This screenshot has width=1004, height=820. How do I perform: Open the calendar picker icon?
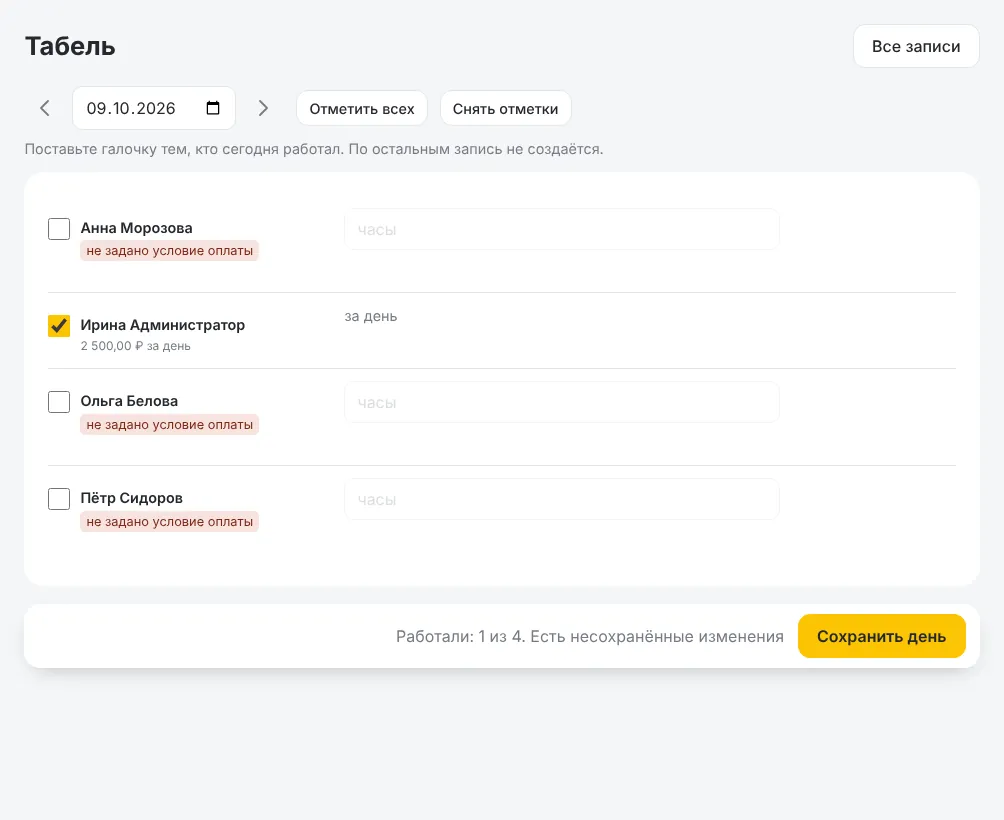213,108
